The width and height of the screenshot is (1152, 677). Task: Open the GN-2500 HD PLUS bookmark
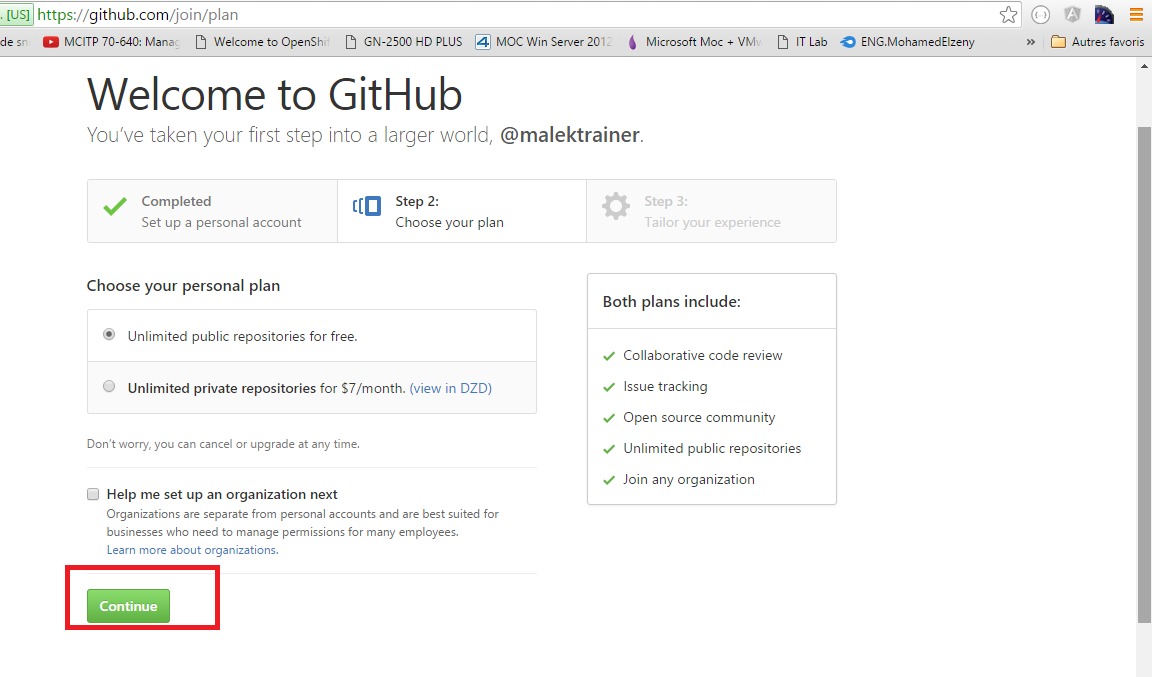click(403, 42)
